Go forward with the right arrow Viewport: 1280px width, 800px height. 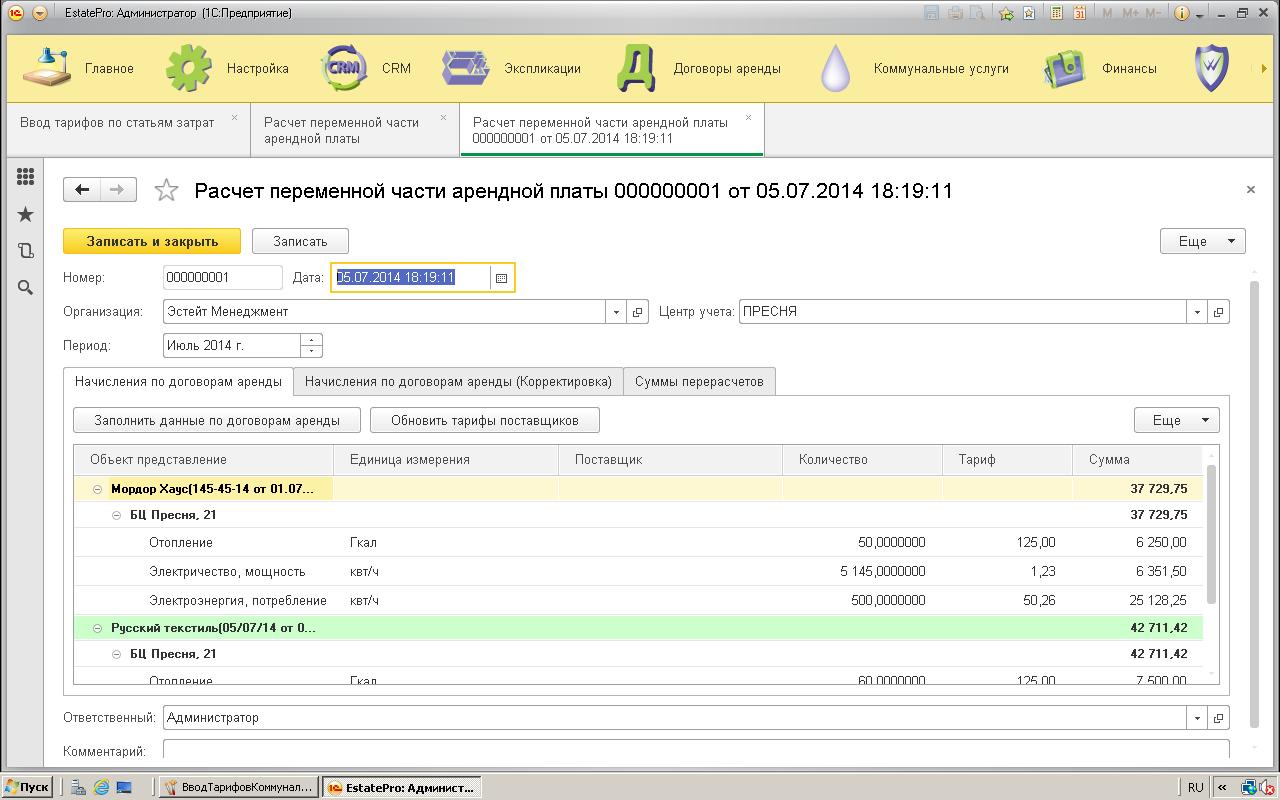(x=118, y=189)
